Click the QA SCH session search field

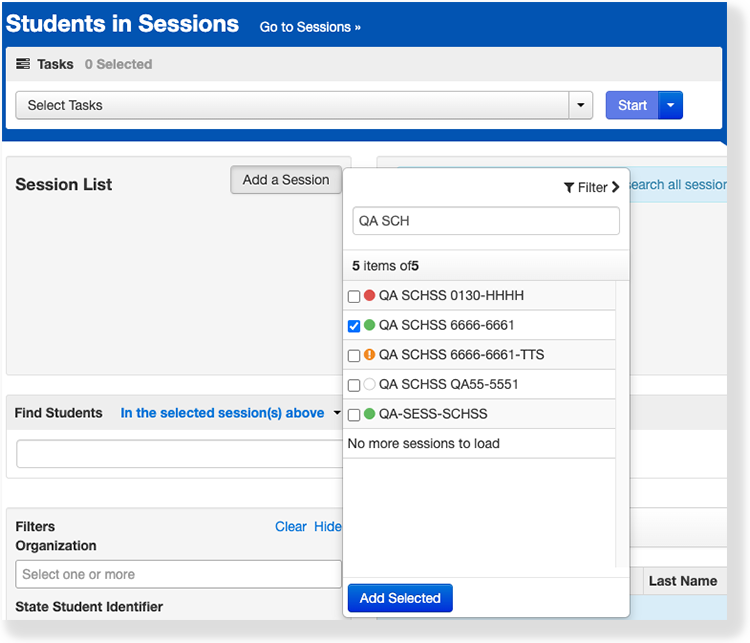(x=486, y=221)
